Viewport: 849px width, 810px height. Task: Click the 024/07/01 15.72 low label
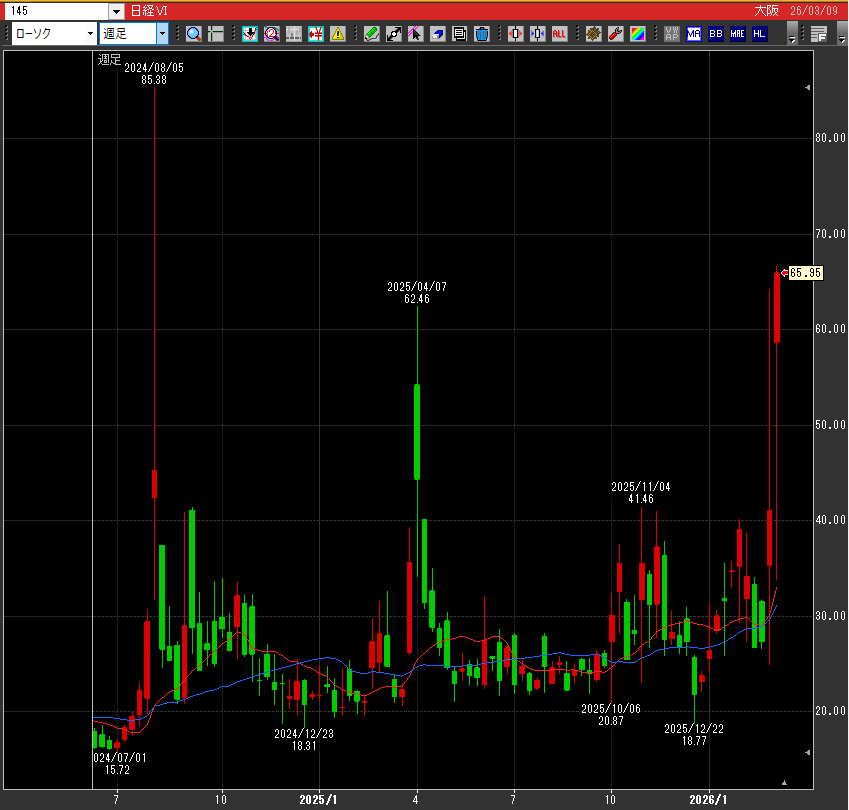[120, 763]
